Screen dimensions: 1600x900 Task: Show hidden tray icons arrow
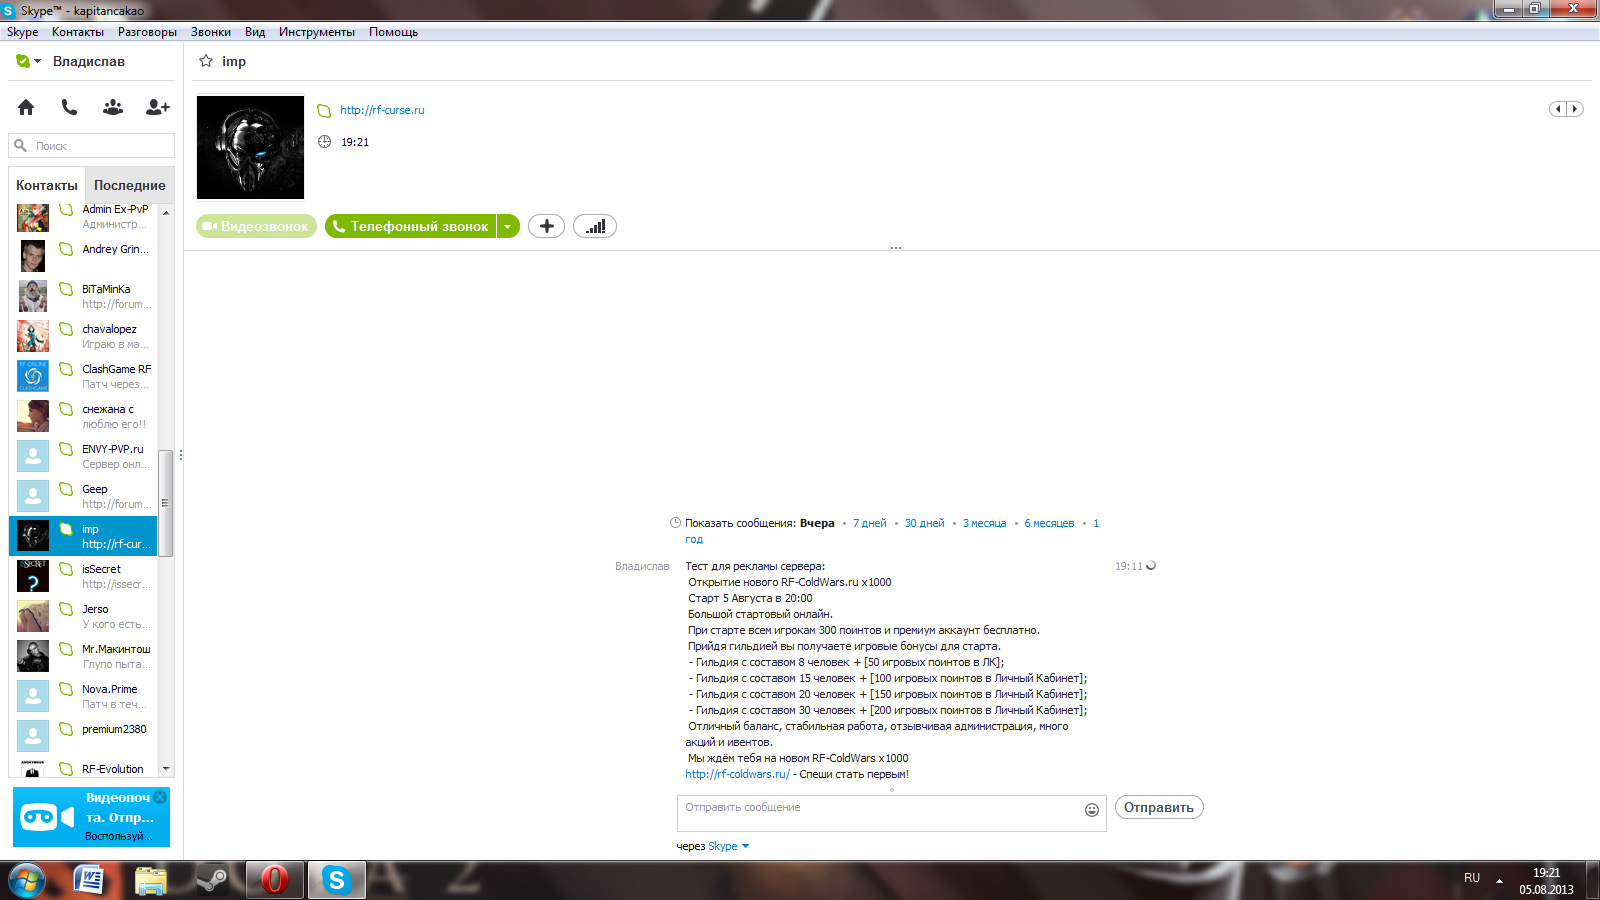(1499, 881)
